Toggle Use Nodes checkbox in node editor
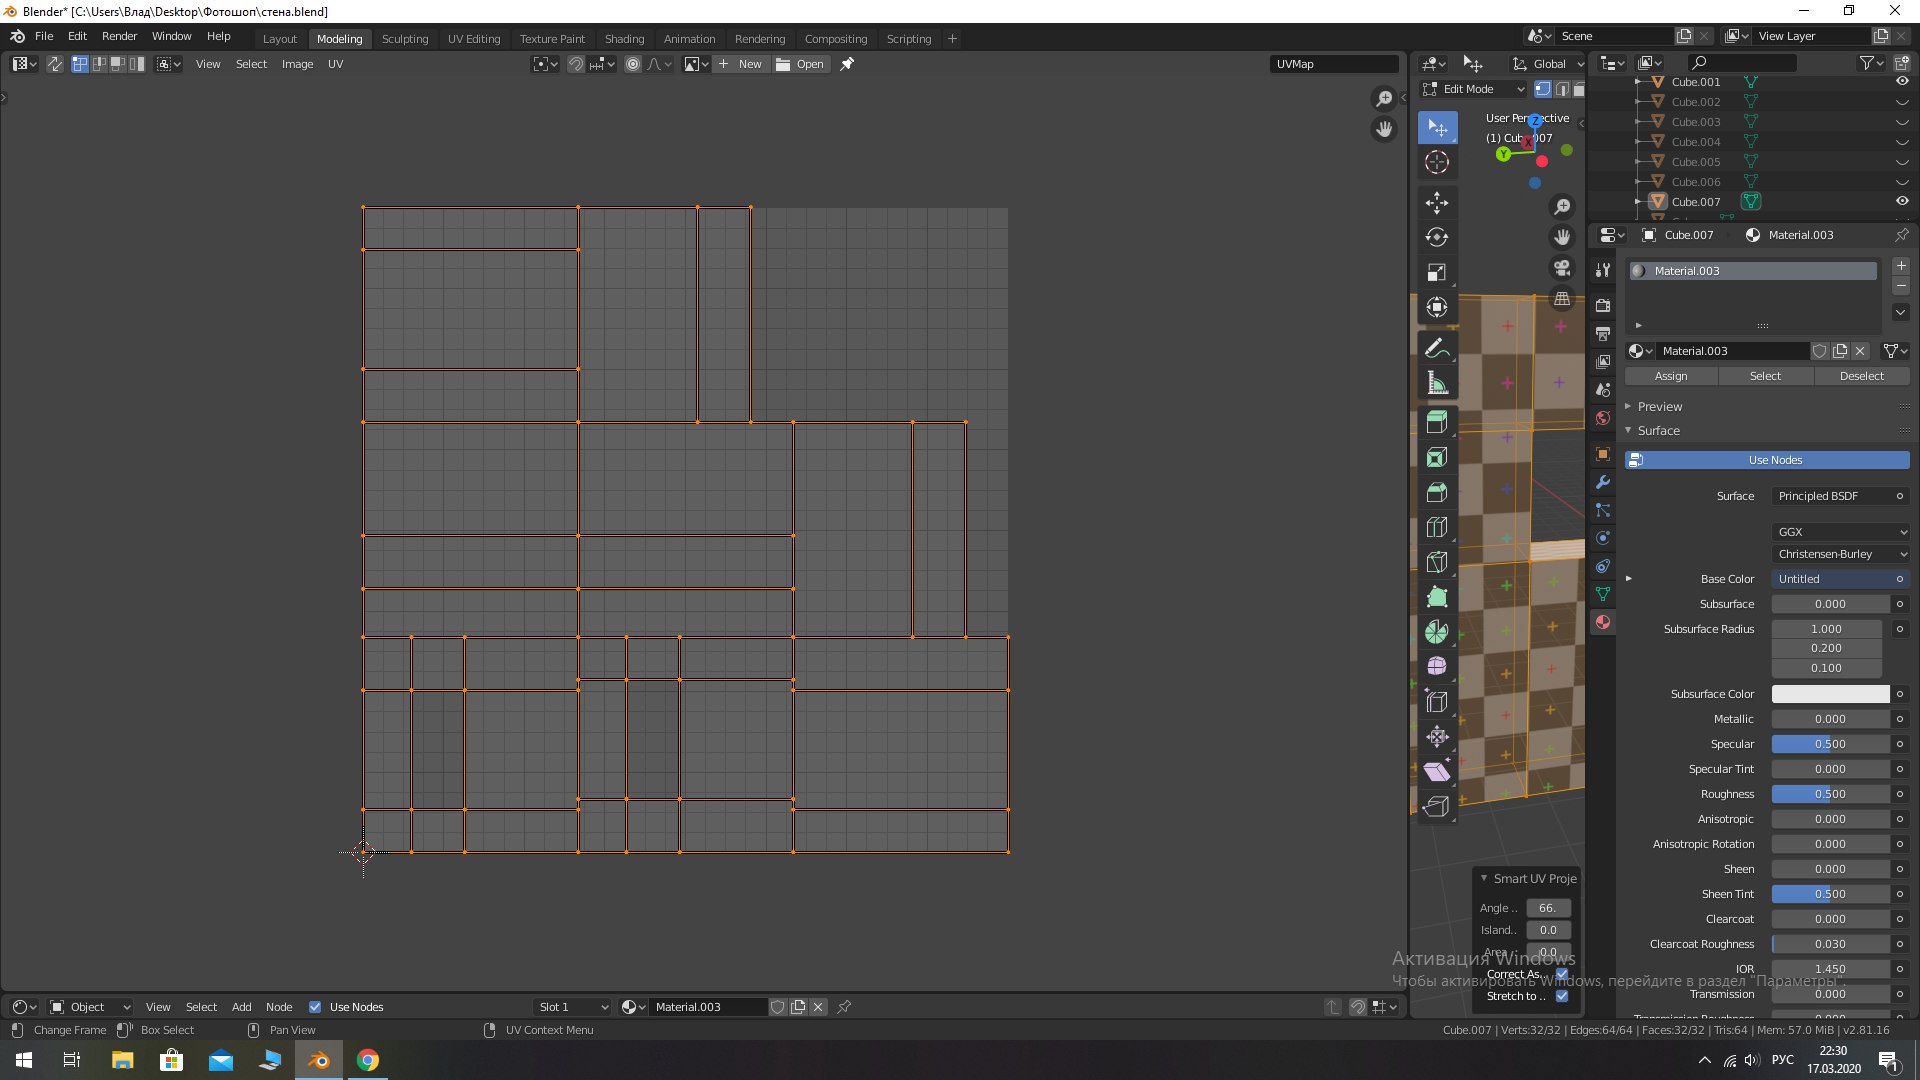The image size is (1920, 1080). [315, 1007]
